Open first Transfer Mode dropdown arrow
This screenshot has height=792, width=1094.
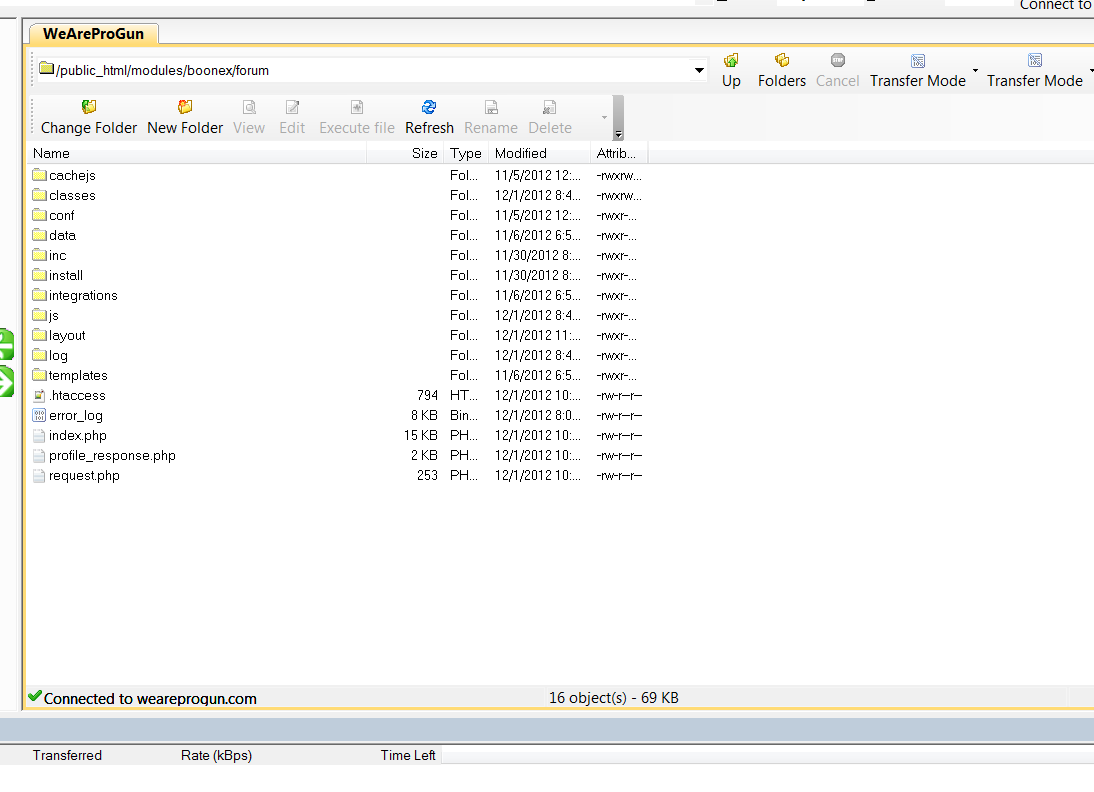coord(975,71)
